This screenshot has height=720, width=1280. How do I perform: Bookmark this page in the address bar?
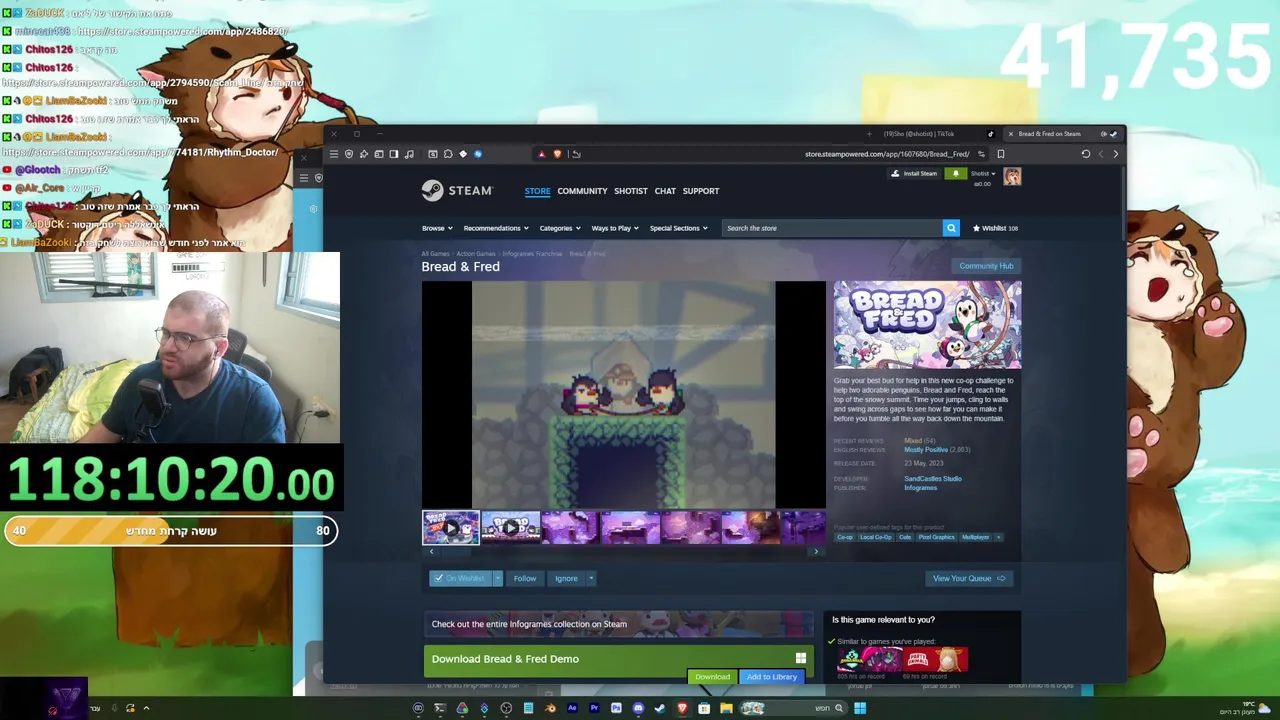1000,154
